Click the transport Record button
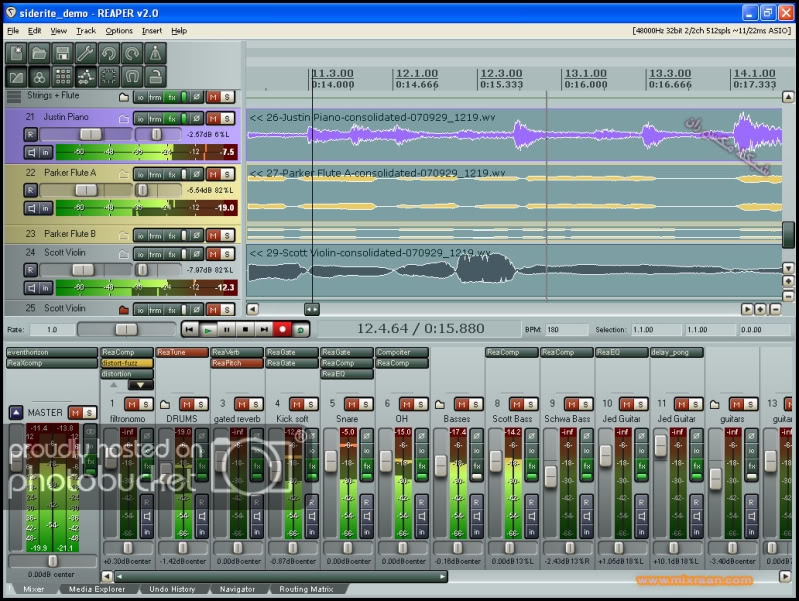 click(x=282, y=330)
